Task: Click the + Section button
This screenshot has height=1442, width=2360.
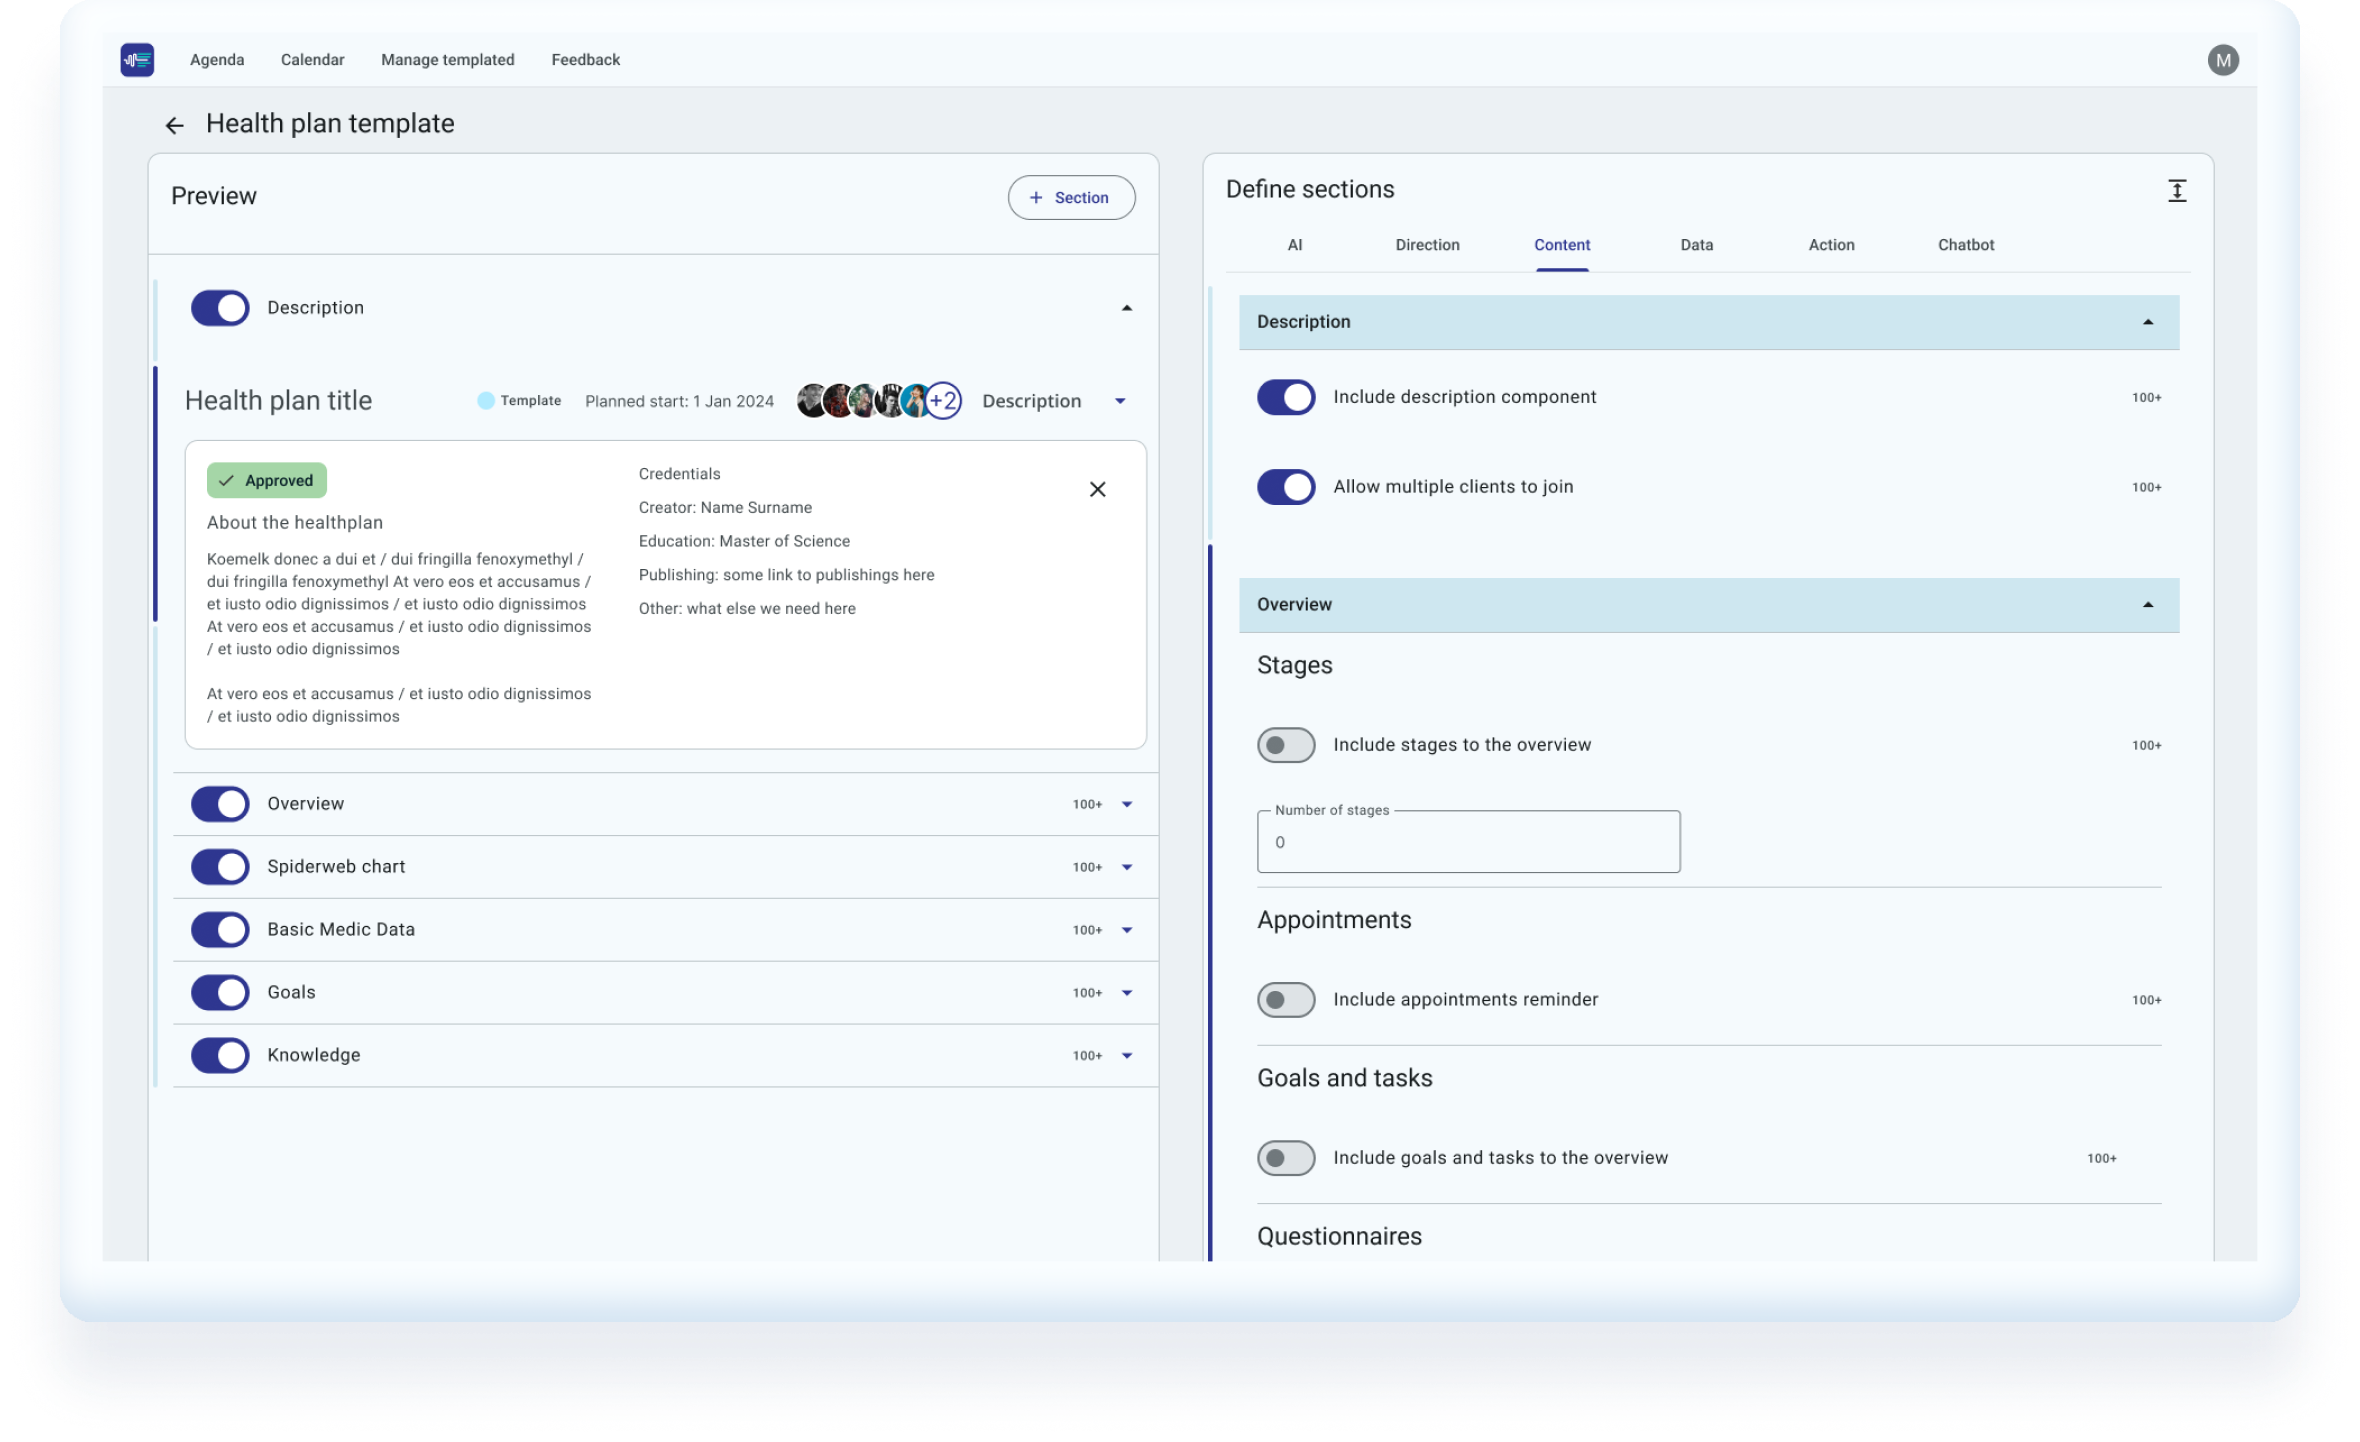Action: point(1071,197)
